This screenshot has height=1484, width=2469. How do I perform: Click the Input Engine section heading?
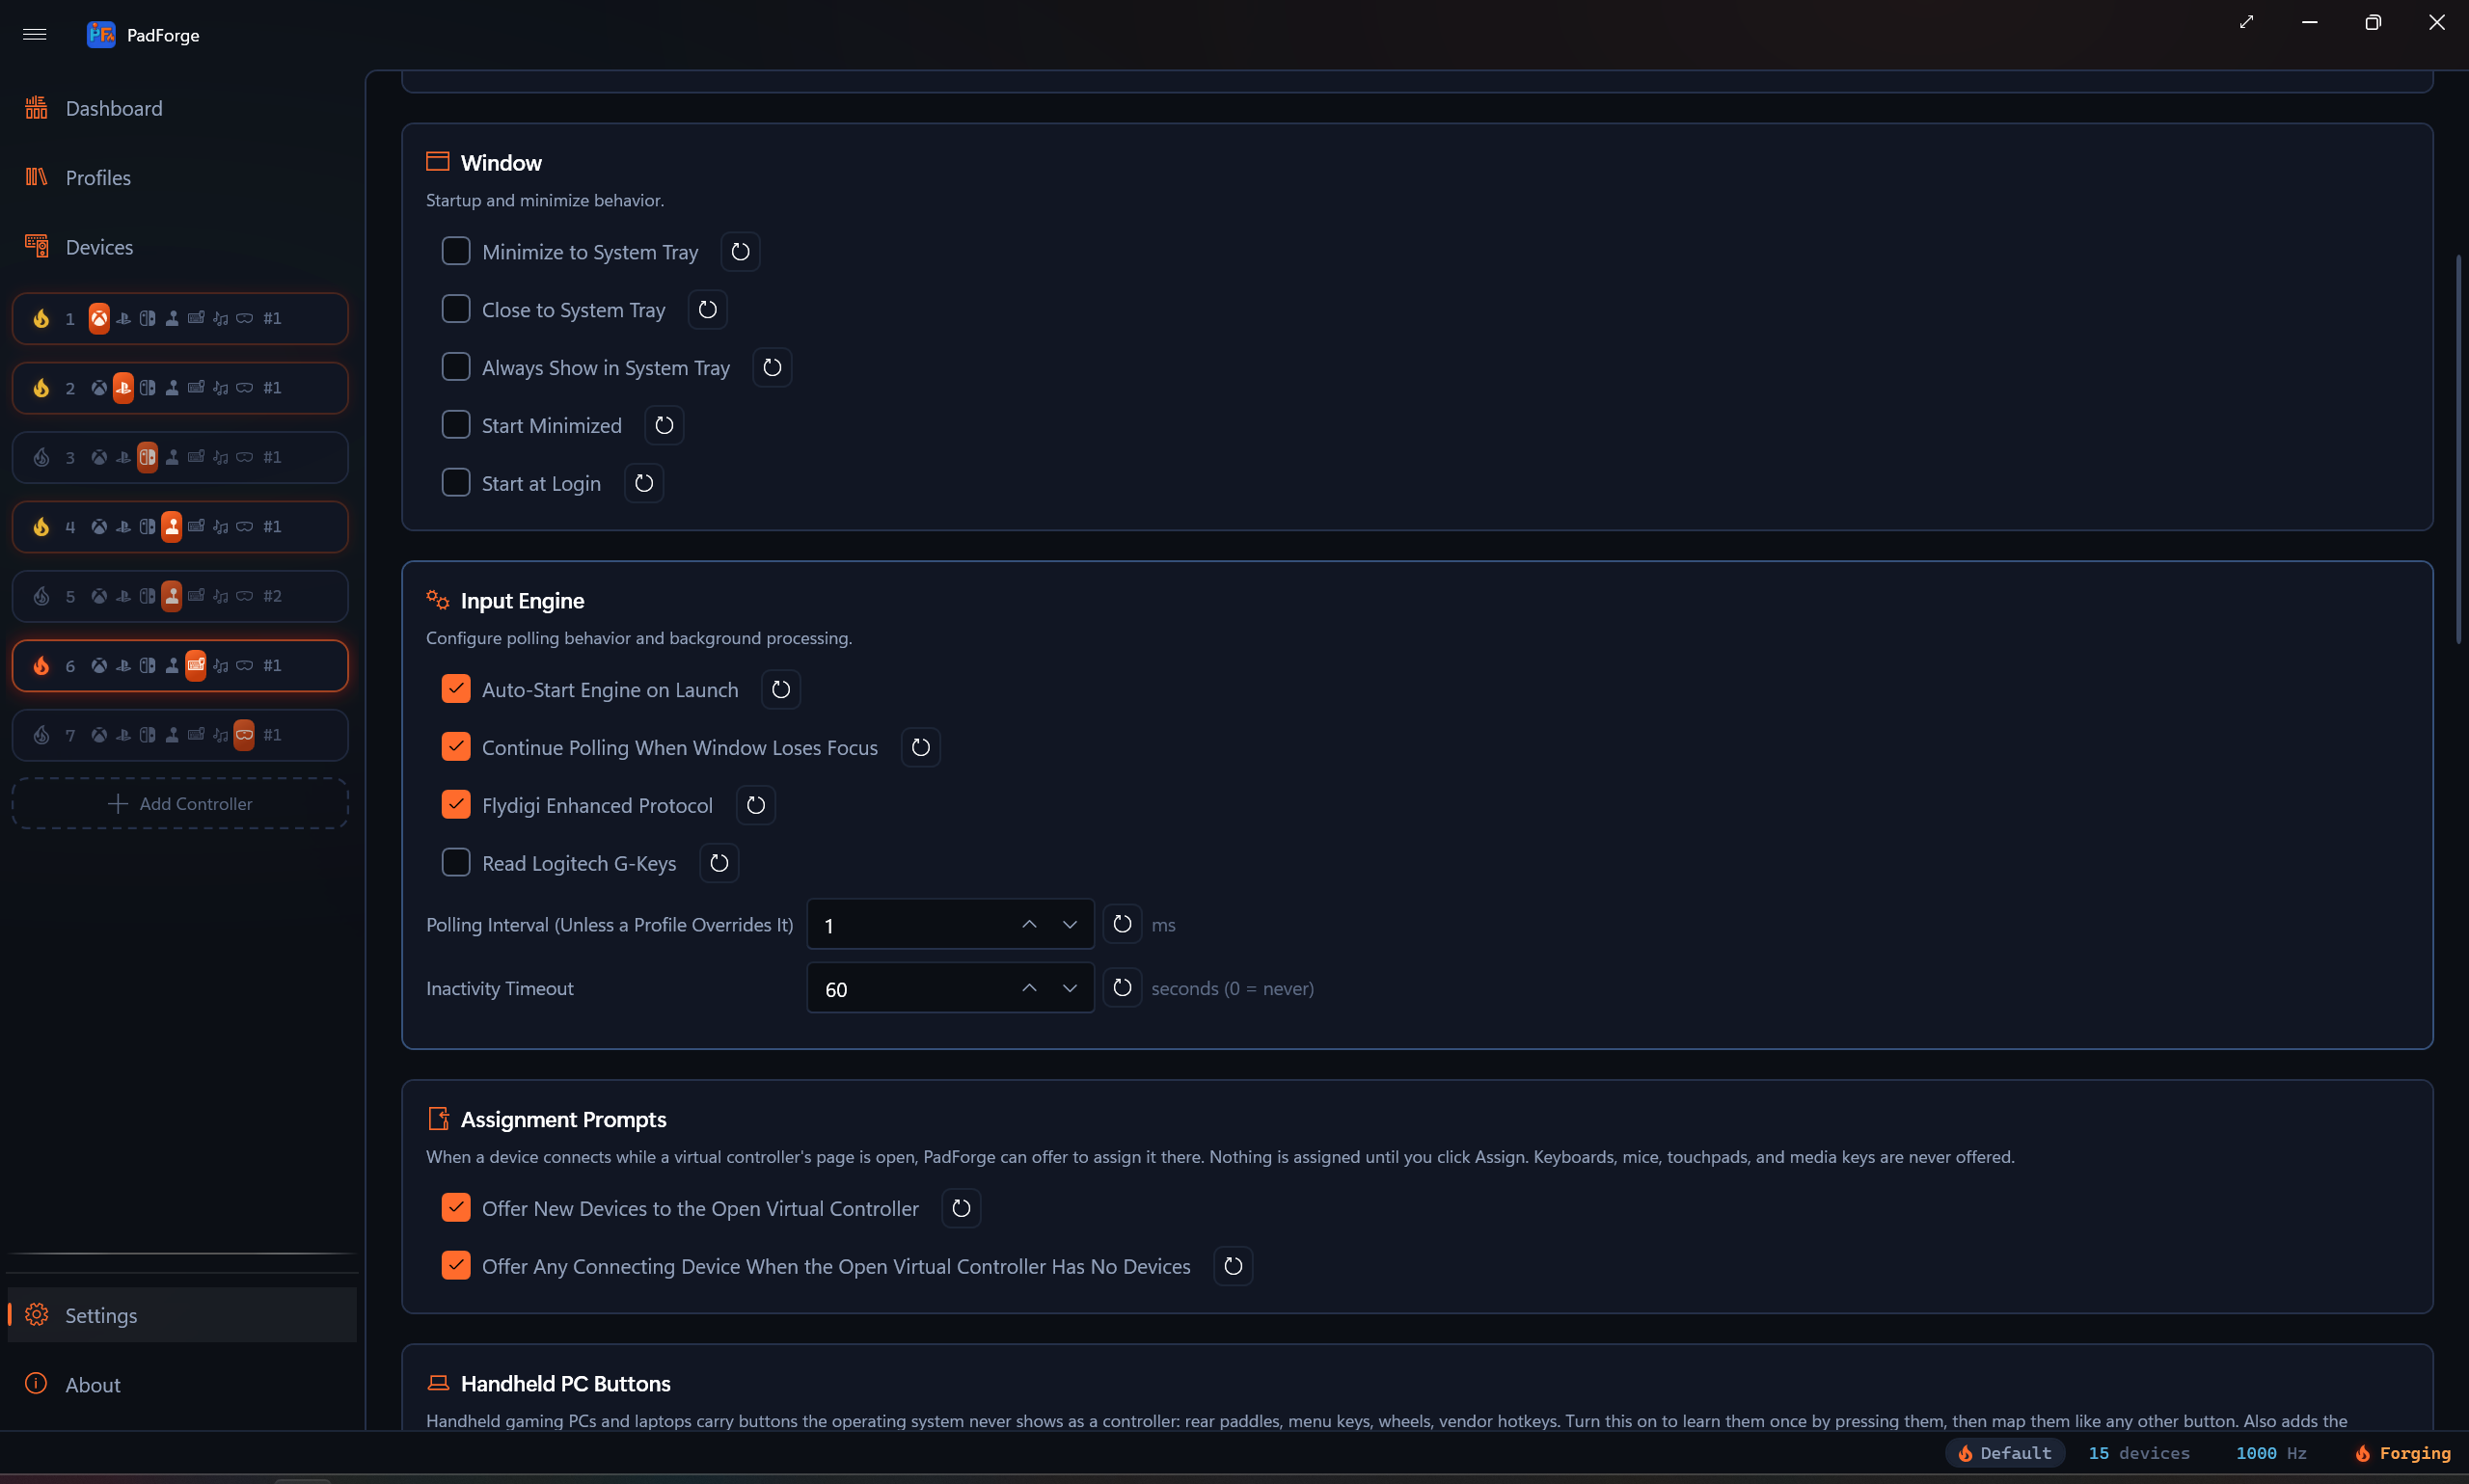pyautogui.click(x=522, y=601)
